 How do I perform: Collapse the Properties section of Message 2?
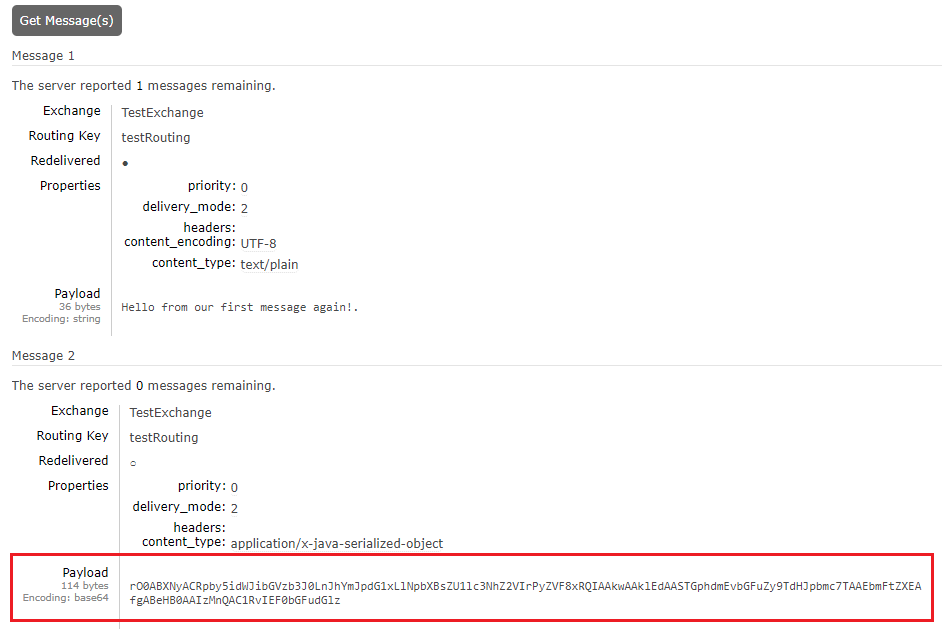click(x=78, y=485)
